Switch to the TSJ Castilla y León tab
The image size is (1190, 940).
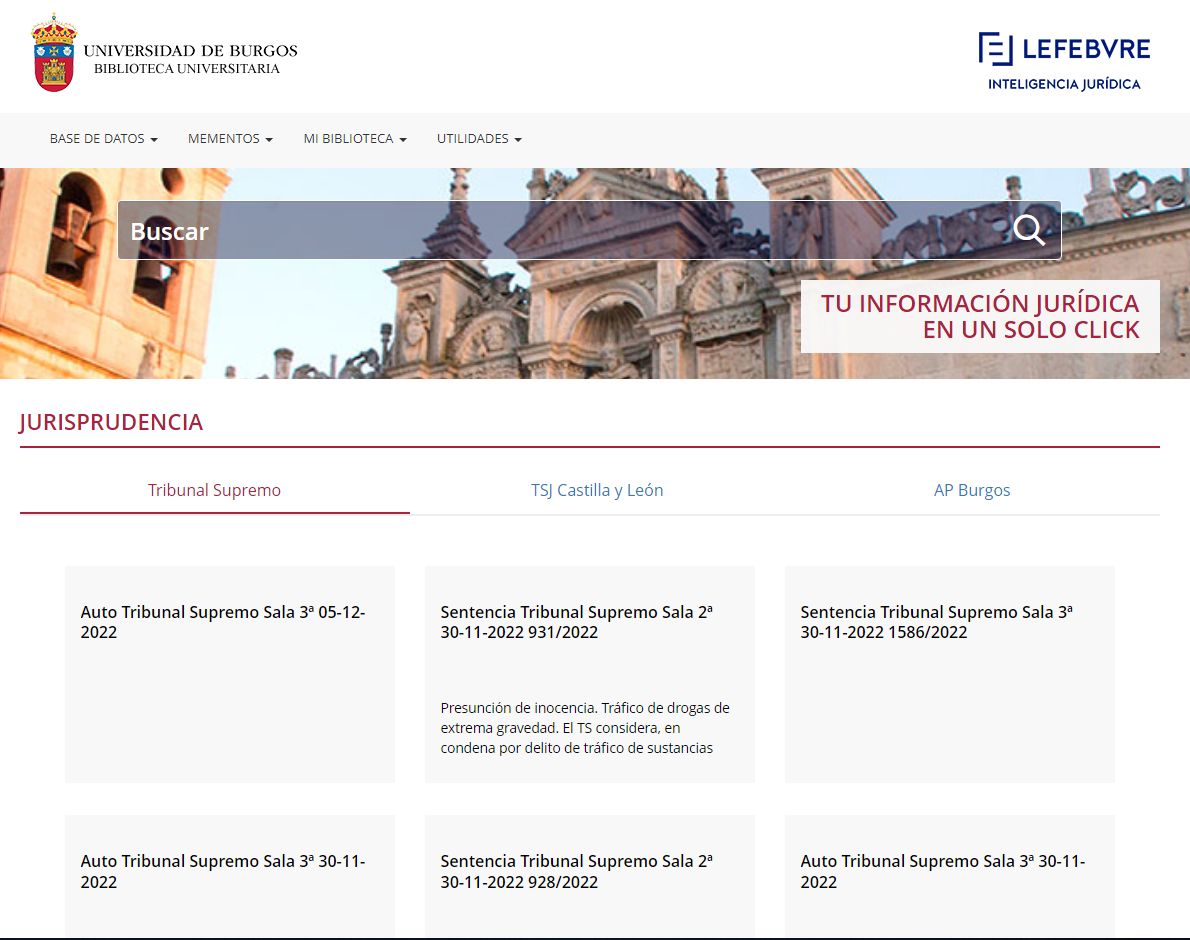[x=597, y=490]
